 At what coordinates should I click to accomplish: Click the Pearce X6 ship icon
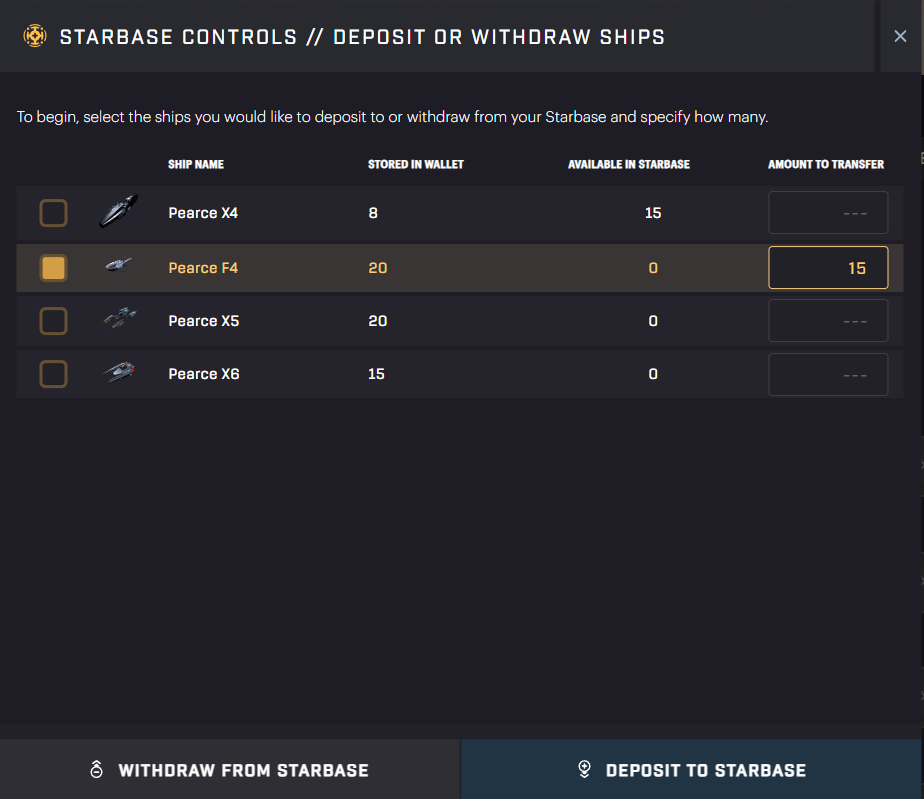tap(119, 373)
